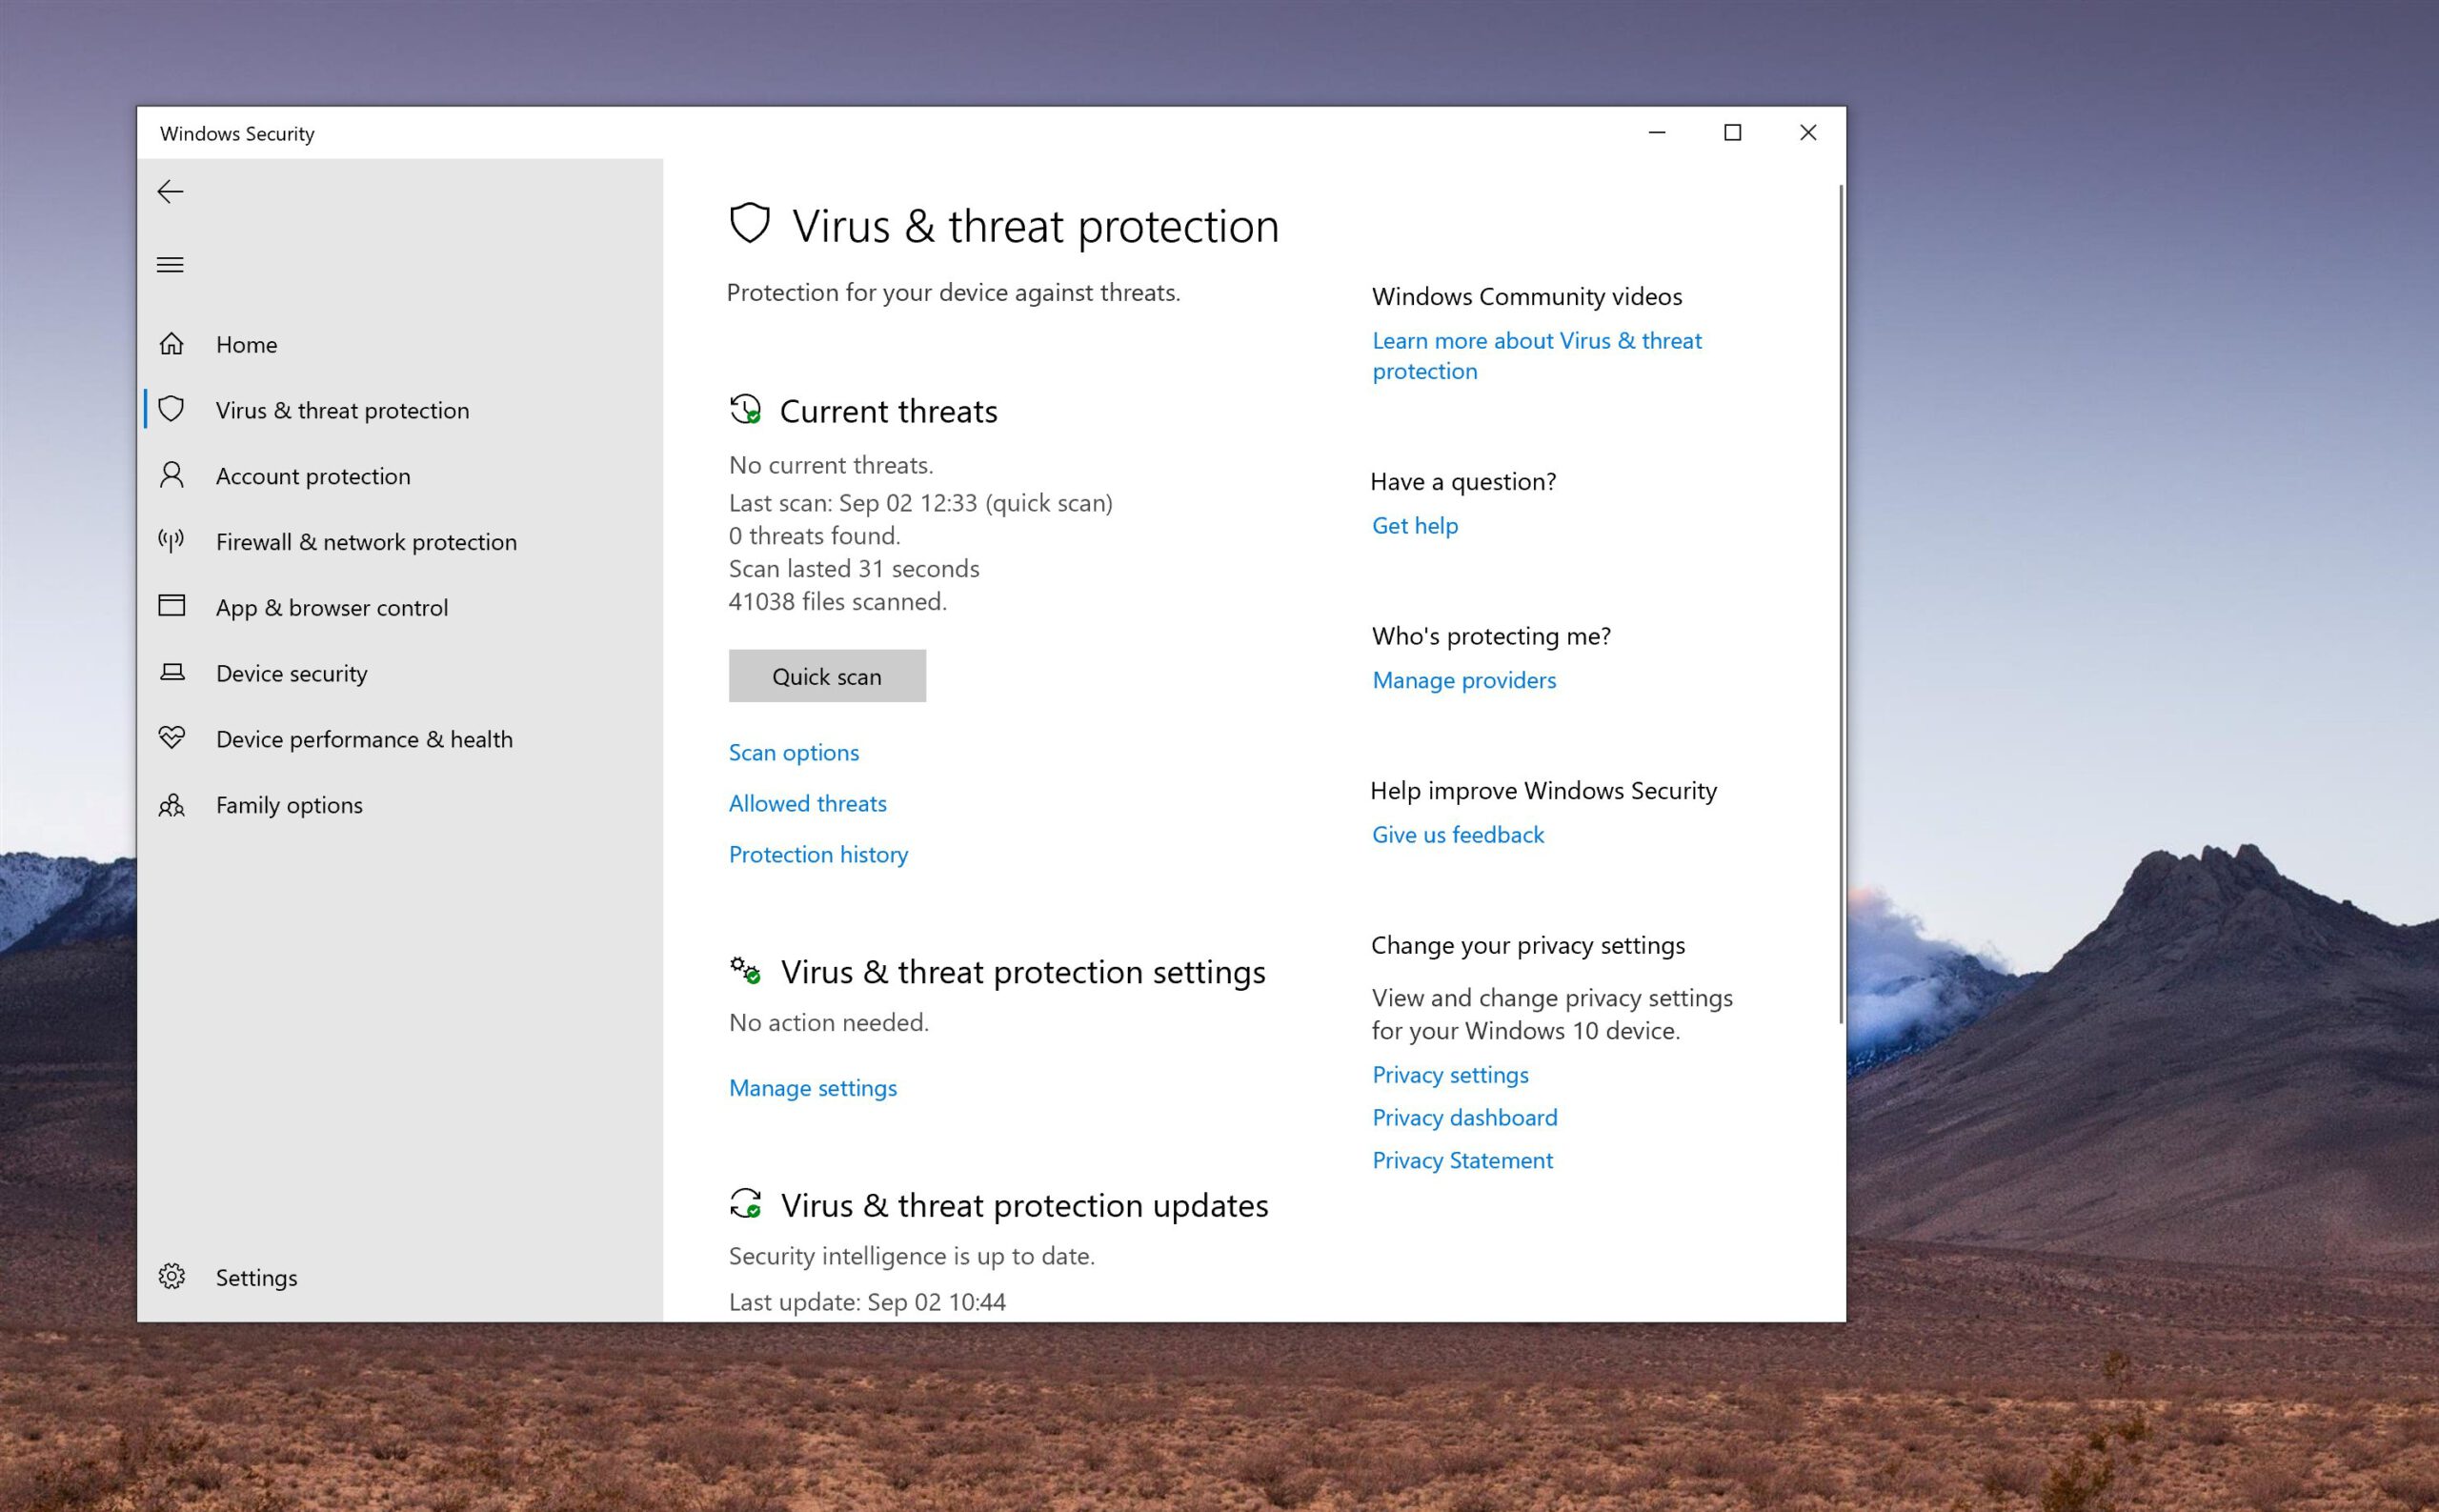
Task: Click 'Virus & threat protection settings' heading
Action: (x=1023, y=973)
